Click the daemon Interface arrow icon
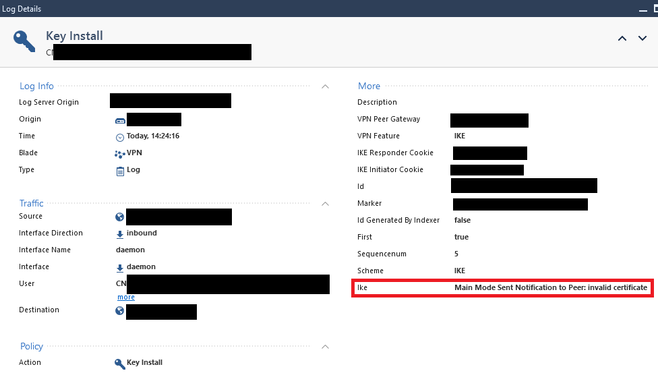The width and height of the screenshot is (658, 386). pos(120,268)
